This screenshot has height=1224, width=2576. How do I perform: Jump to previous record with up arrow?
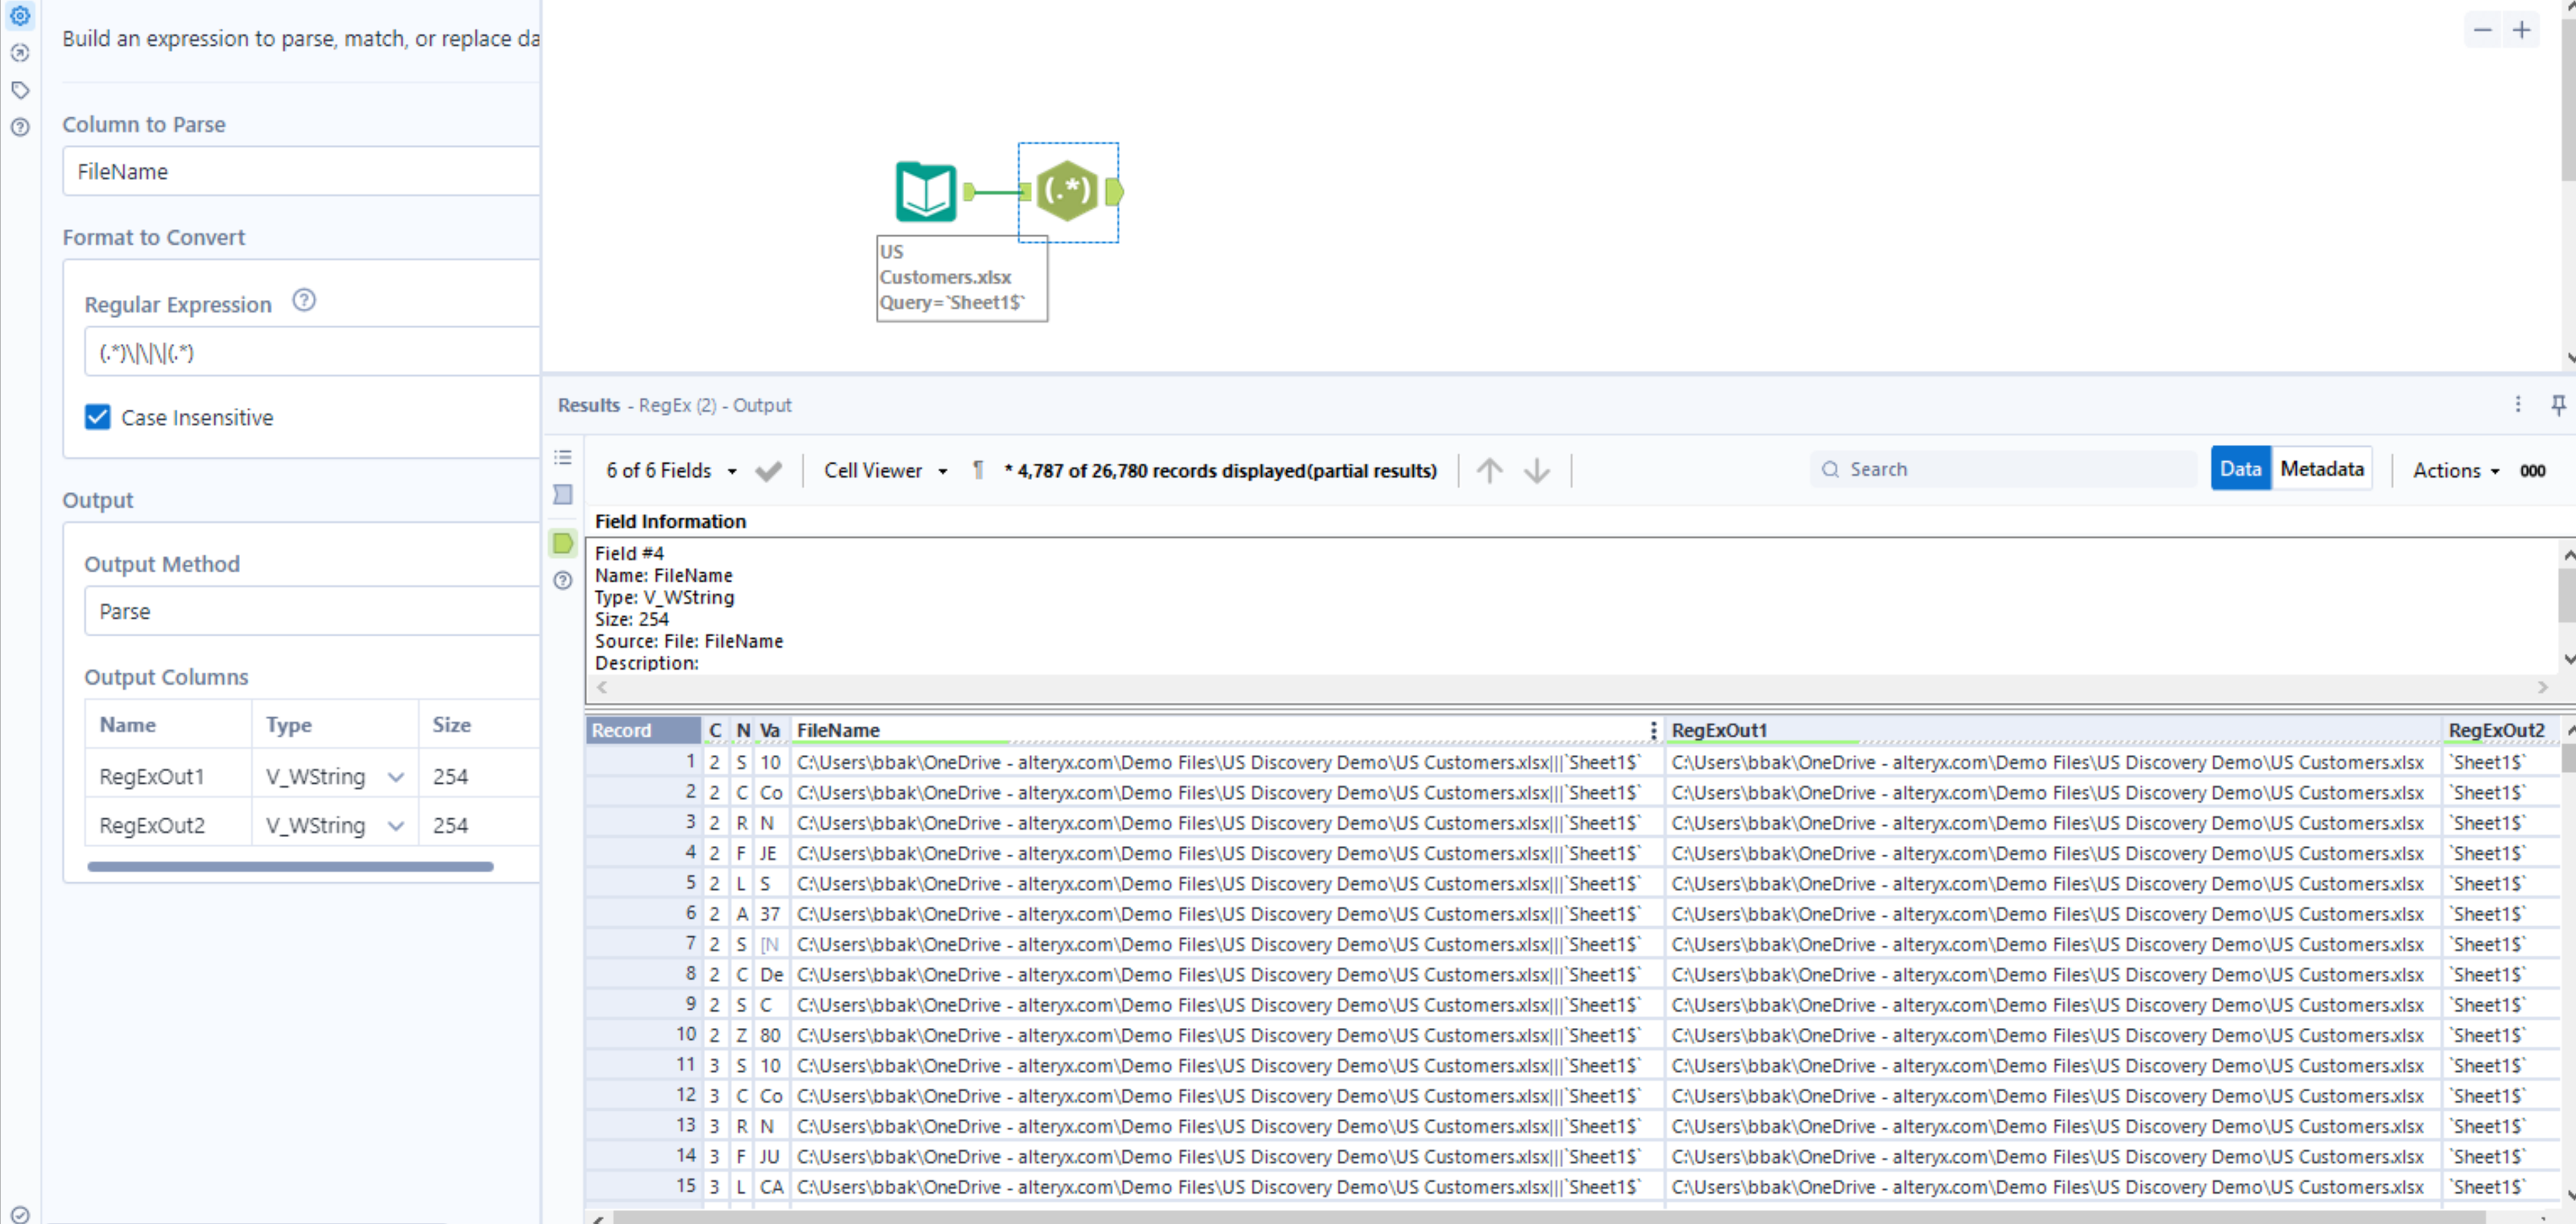(x=1489, y=470)
